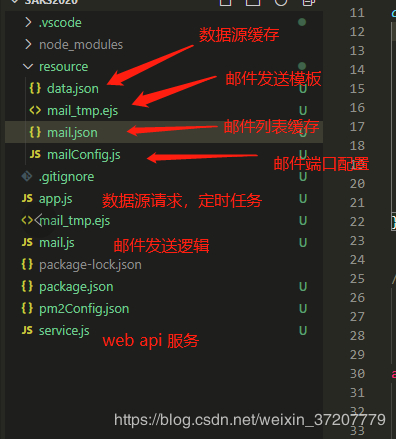Click the JSON braces icon of mail.json

click(35, 132)
